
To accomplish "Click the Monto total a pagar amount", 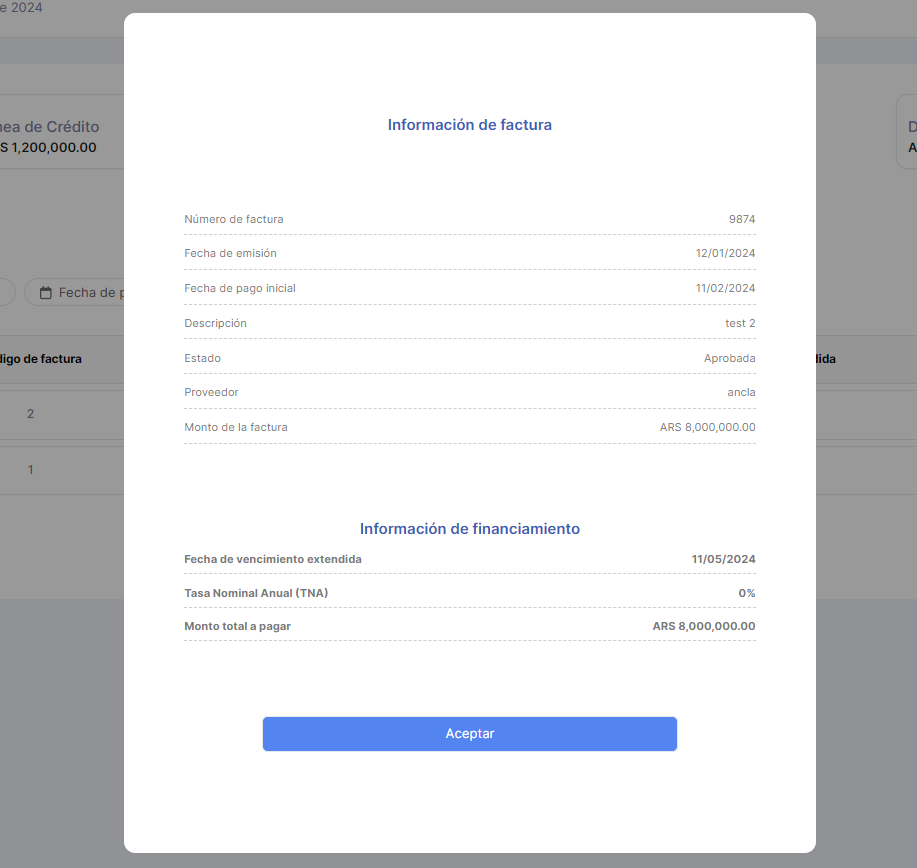I will point(703,627).
